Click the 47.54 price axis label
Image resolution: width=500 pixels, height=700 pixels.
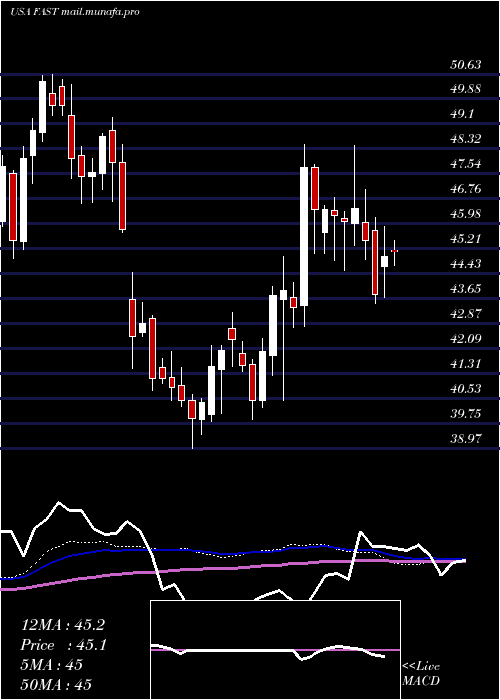tap(466, 164)
